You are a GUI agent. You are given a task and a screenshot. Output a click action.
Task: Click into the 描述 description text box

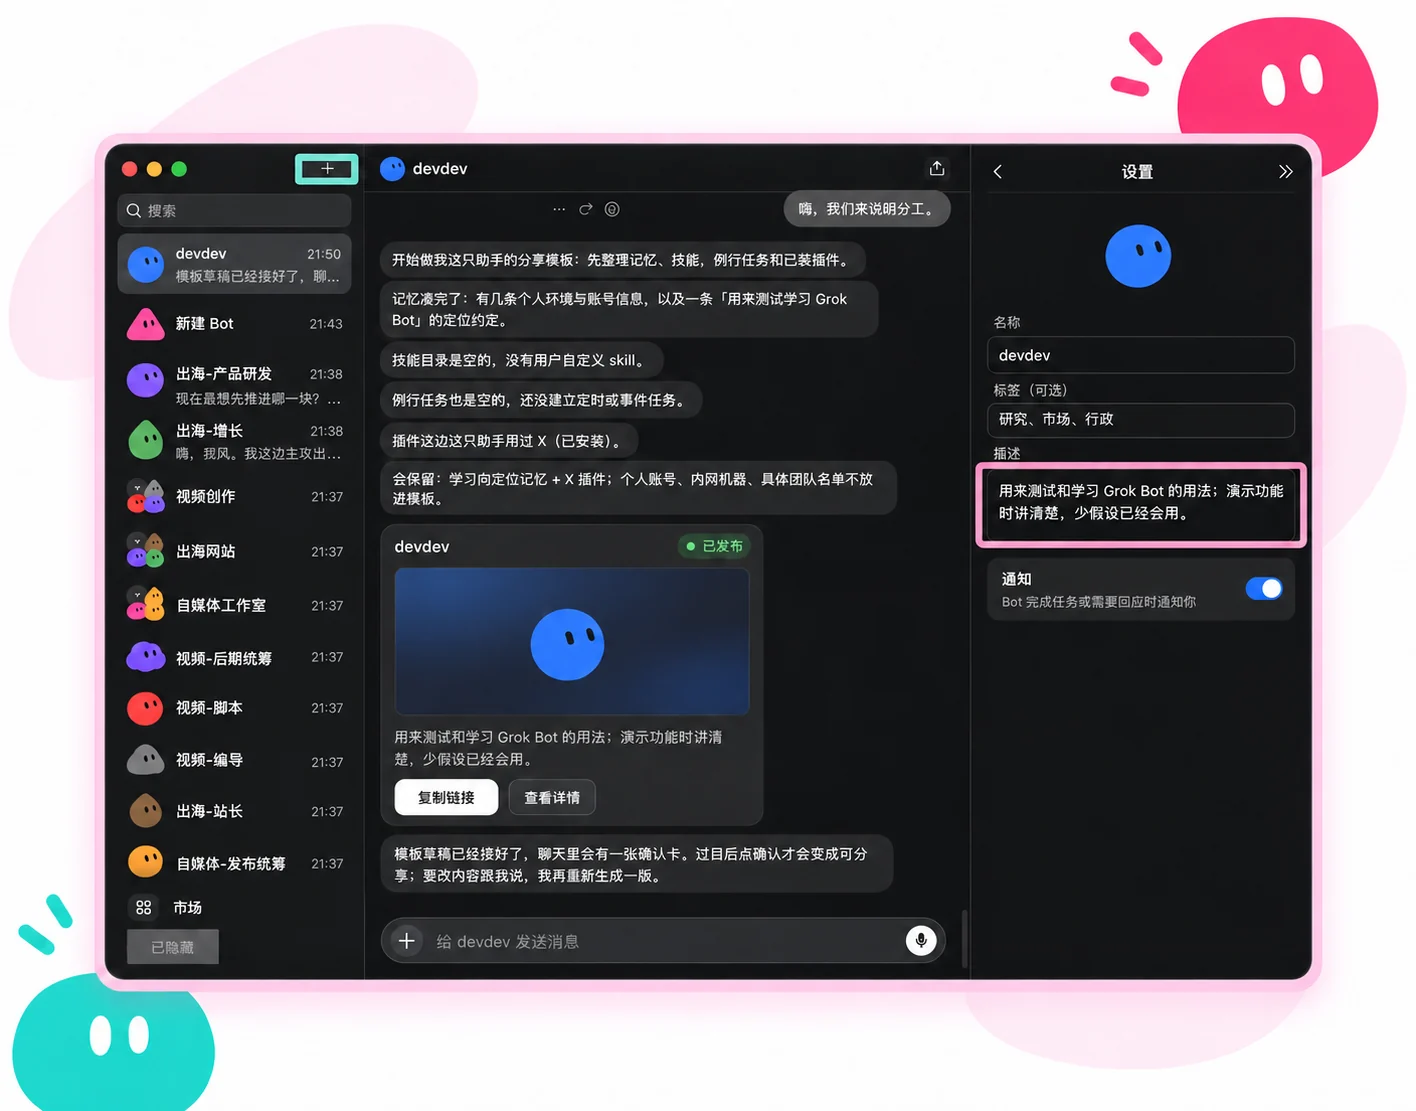point(1141,503)
